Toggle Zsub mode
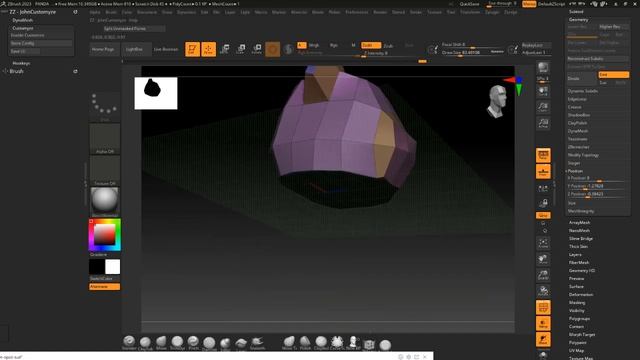 point(389,46)
